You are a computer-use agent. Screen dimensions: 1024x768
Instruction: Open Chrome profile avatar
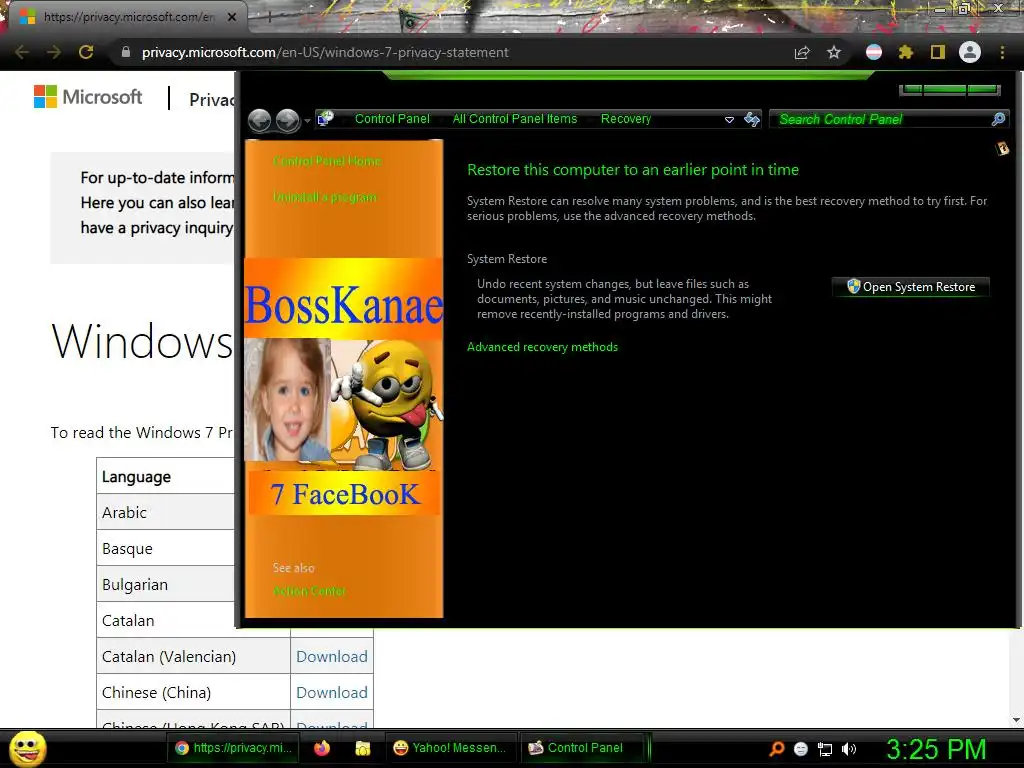click(970, 52)
